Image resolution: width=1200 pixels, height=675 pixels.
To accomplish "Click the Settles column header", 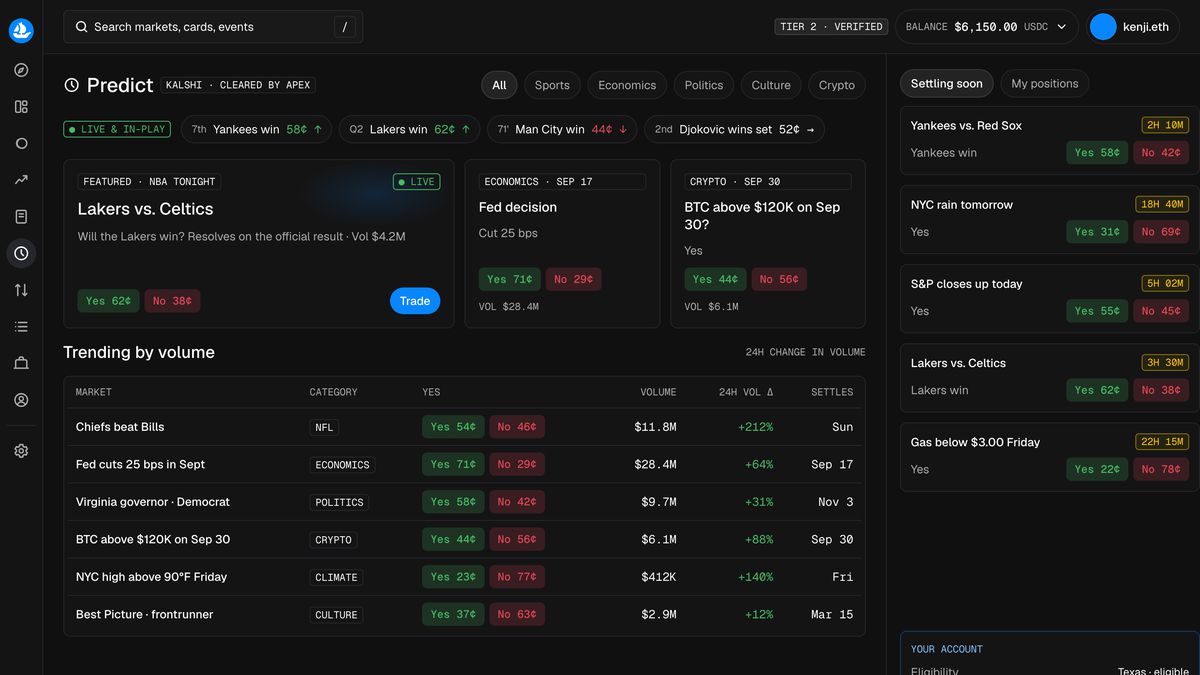I will coord(832,392).
